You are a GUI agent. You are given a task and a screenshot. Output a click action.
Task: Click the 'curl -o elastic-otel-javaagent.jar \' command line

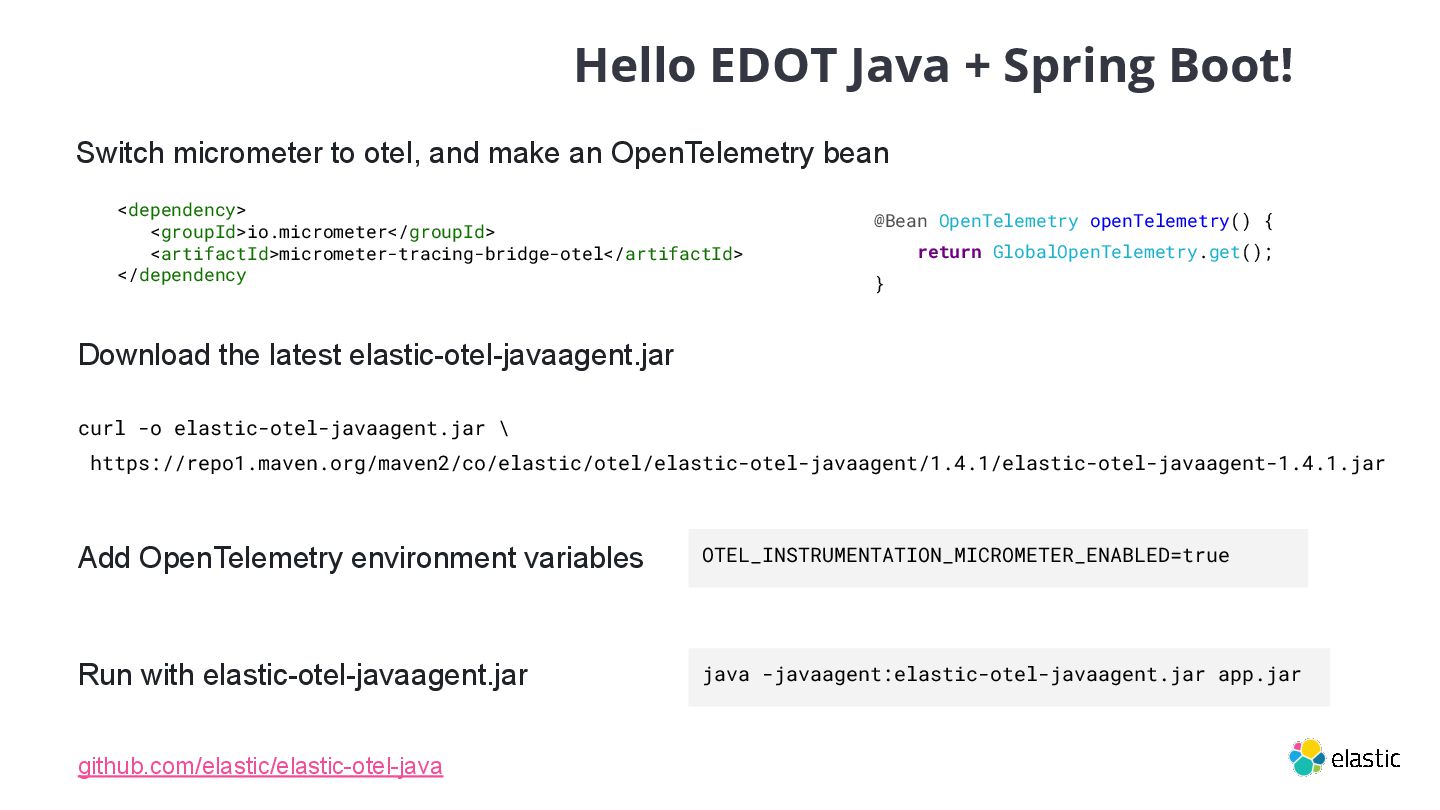coord(294,429)
